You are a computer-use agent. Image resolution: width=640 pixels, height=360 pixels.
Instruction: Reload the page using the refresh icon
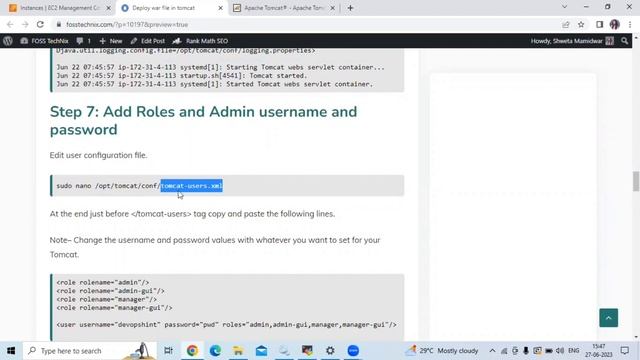[x=40, y=24]
